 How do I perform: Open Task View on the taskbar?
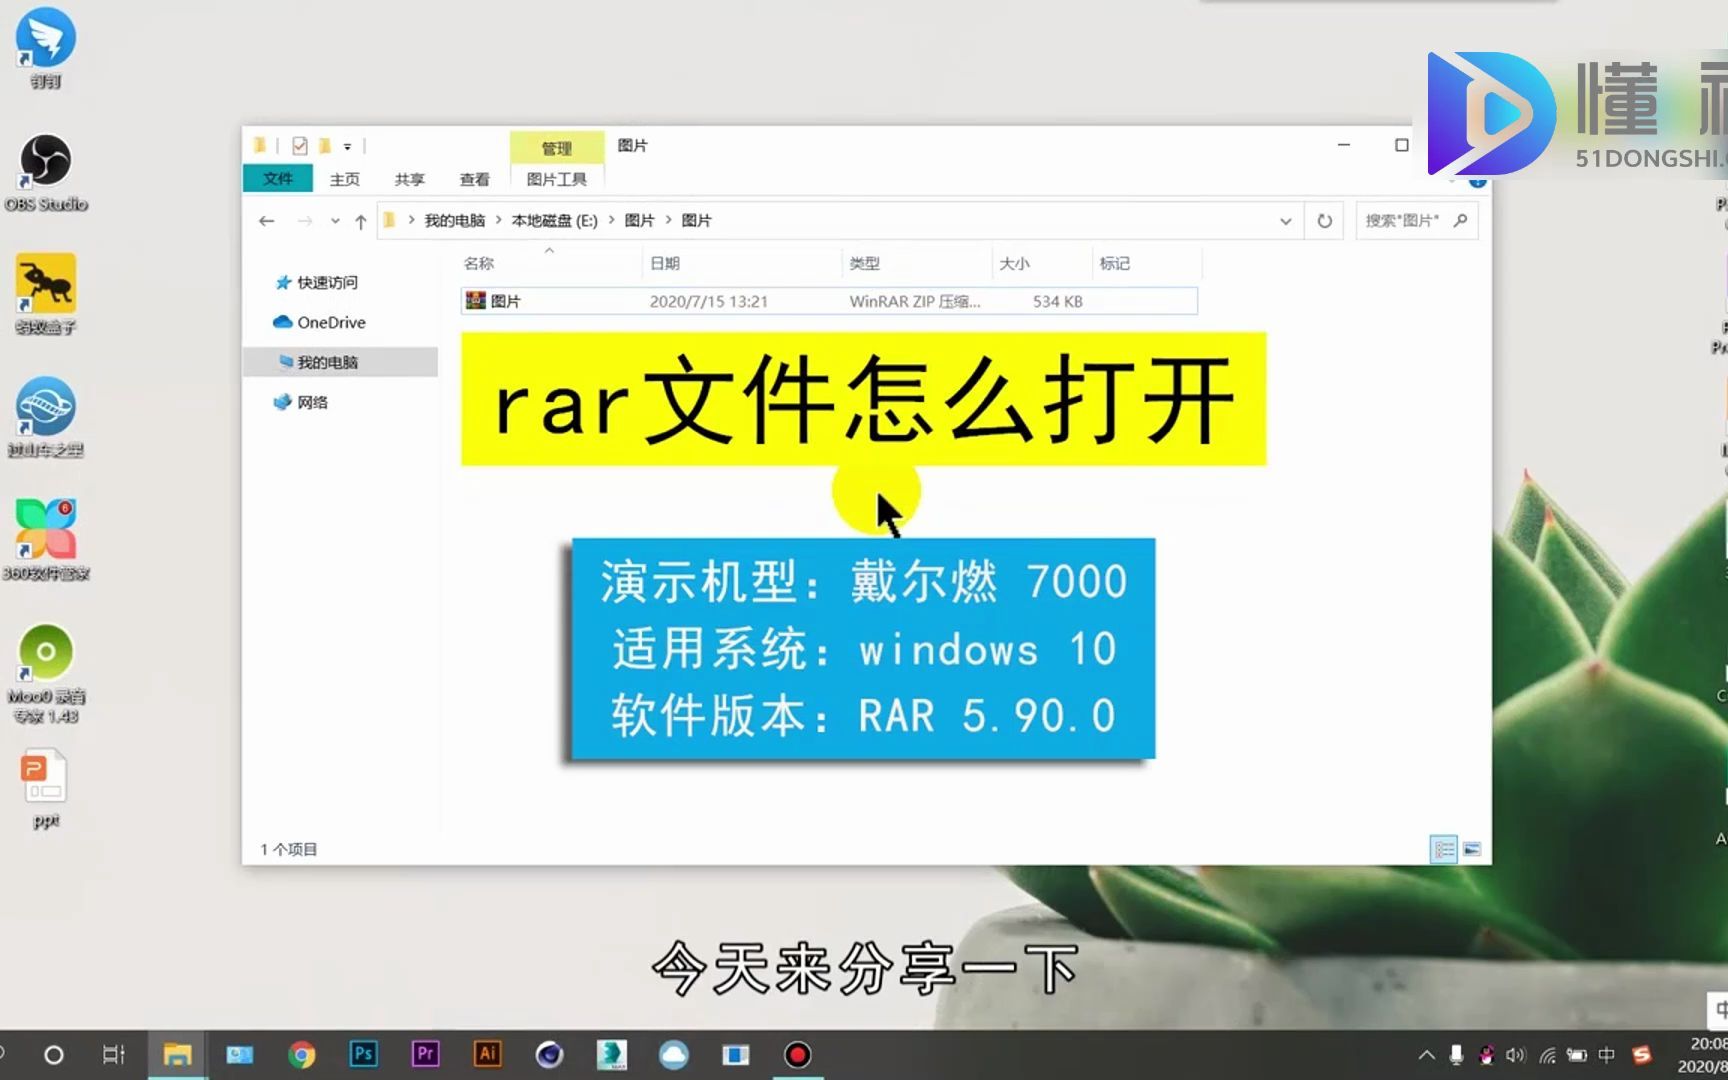coord(114,1055)
